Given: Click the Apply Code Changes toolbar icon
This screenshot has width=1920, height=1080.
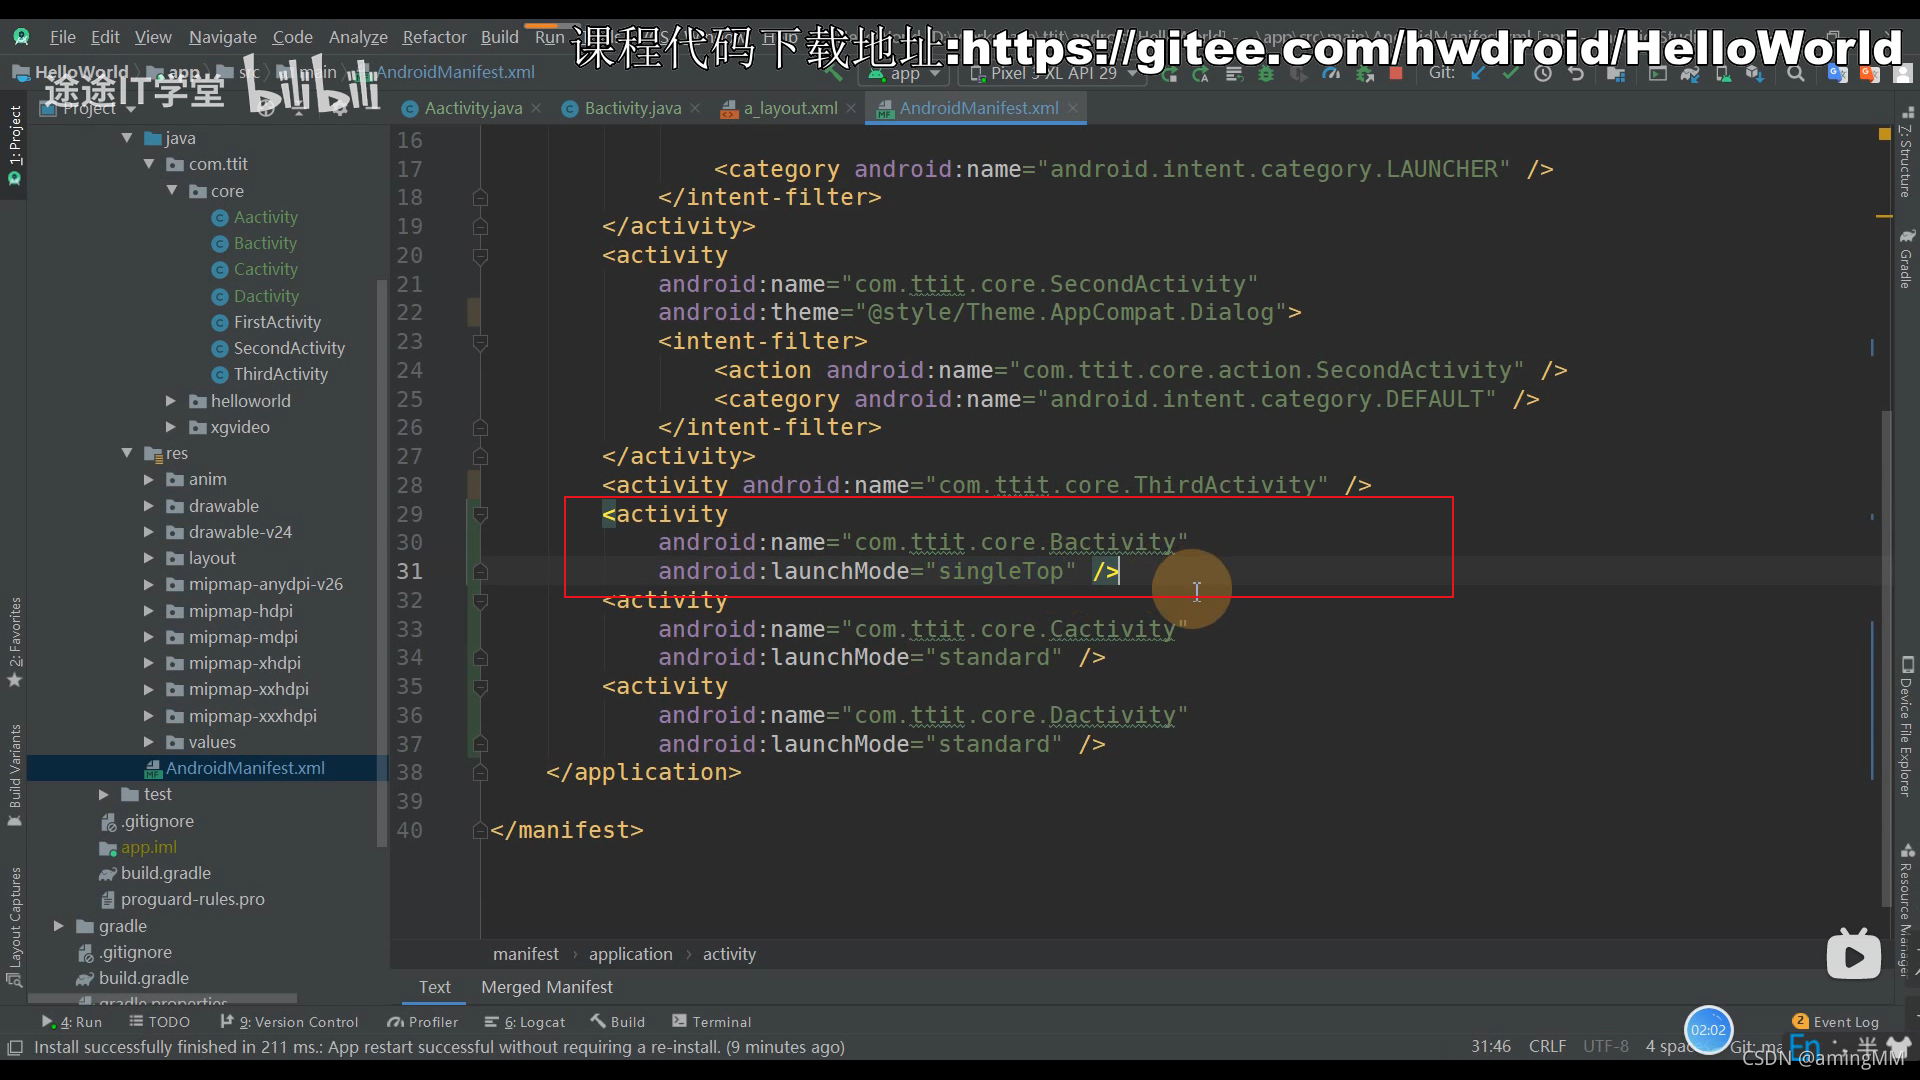Looking at the screenshot, I should coord(1234,74).
